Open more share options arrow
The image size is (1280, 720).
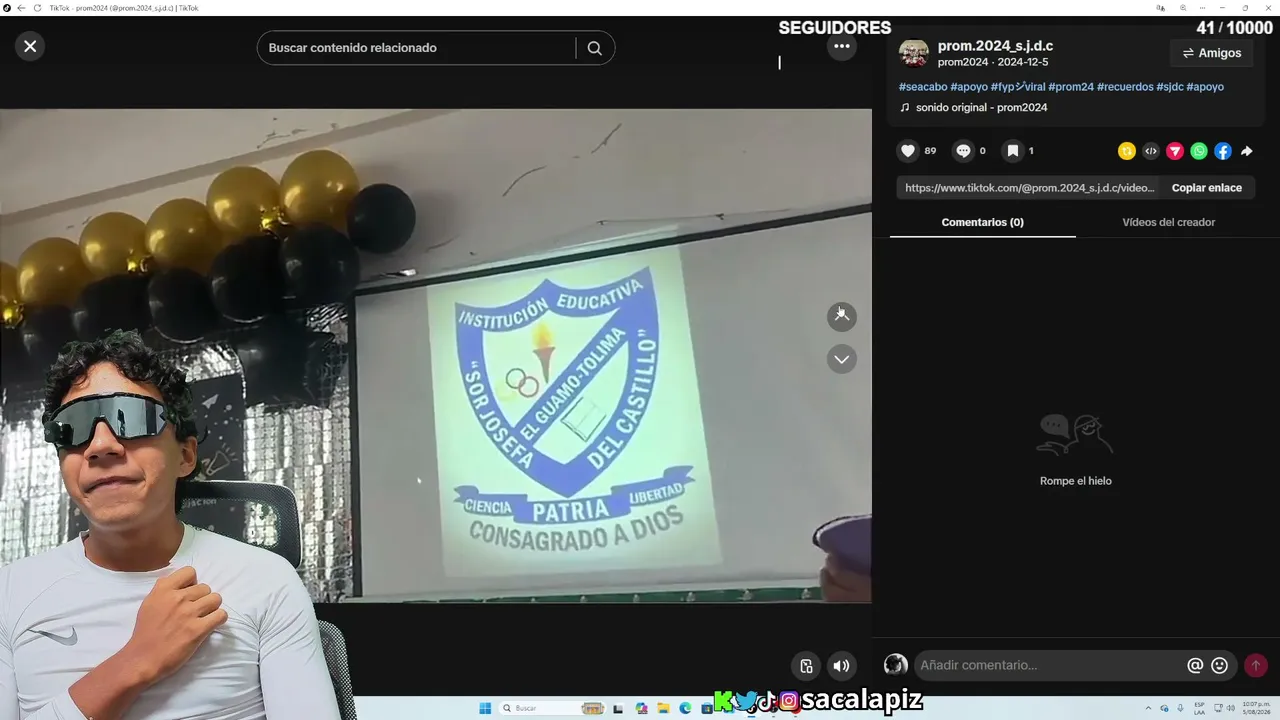[x=1247, y=151]
